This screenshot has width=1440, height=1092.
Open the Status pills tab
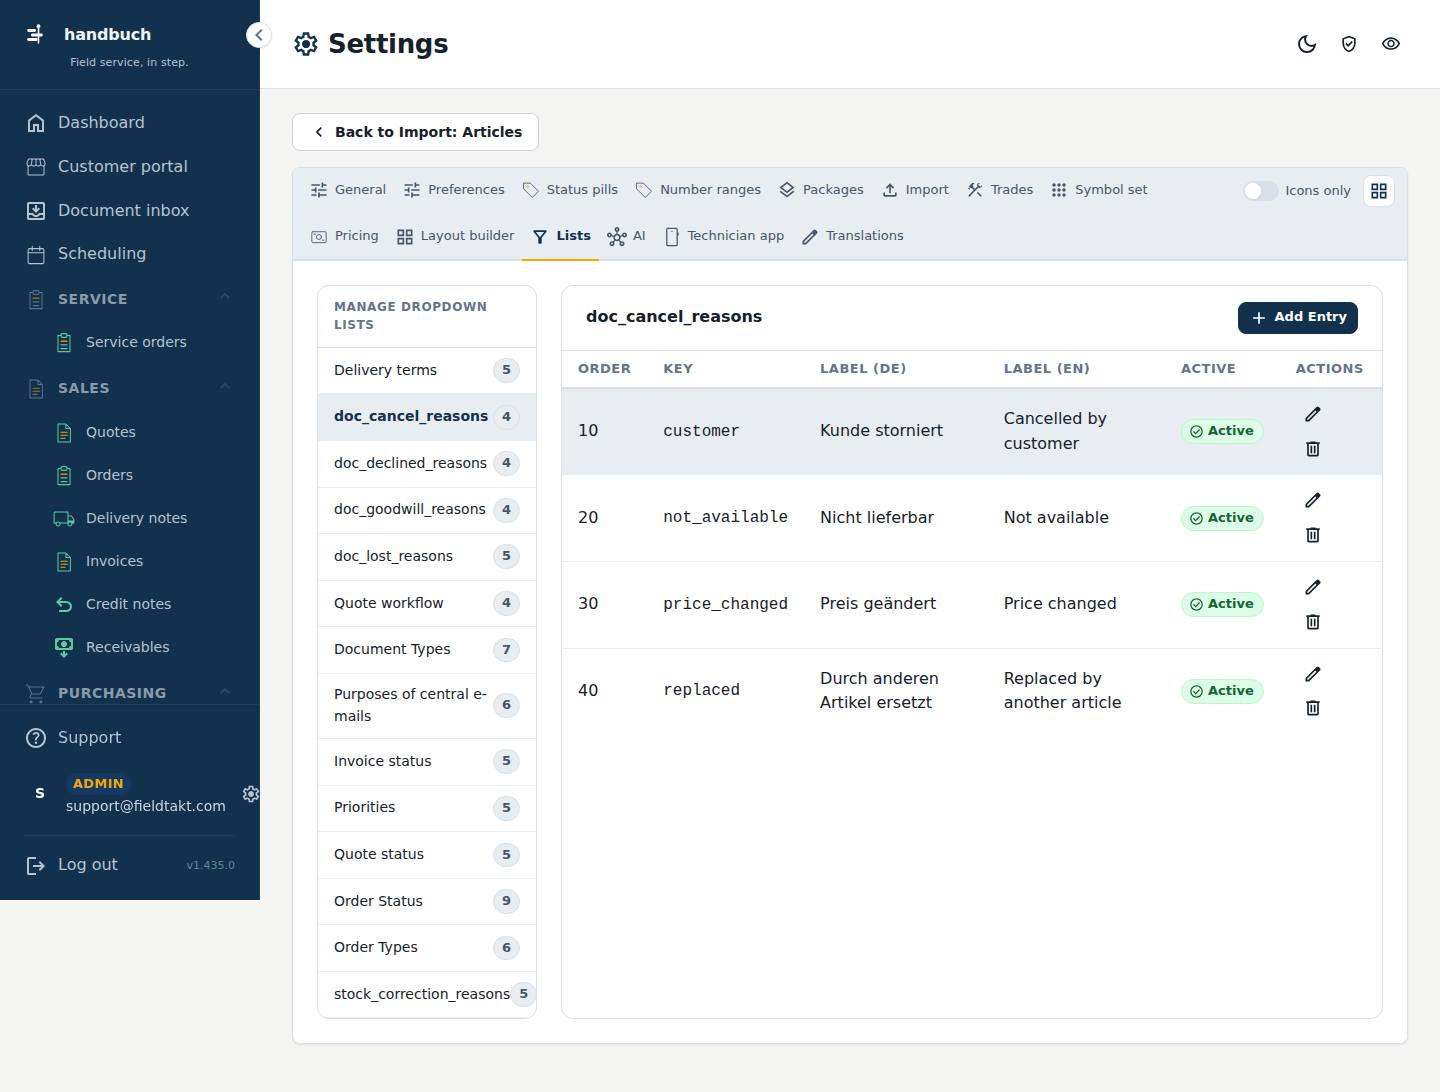tap(570, 190)
